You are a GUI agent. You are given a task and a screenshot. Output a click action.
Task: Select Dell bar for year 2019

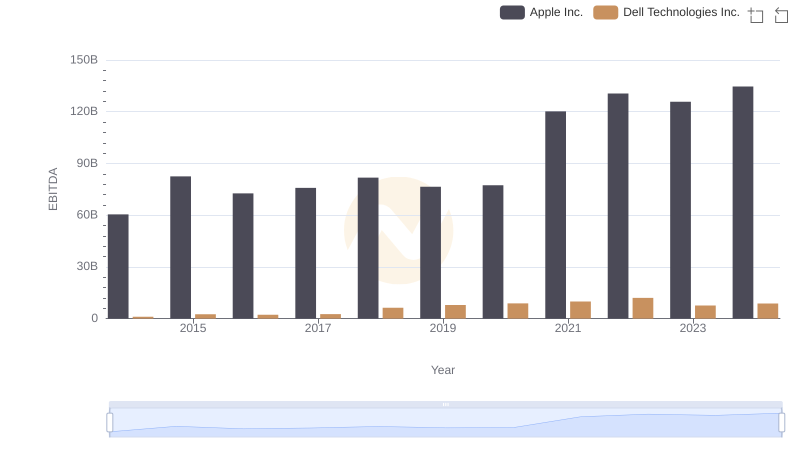click(456, 312)
